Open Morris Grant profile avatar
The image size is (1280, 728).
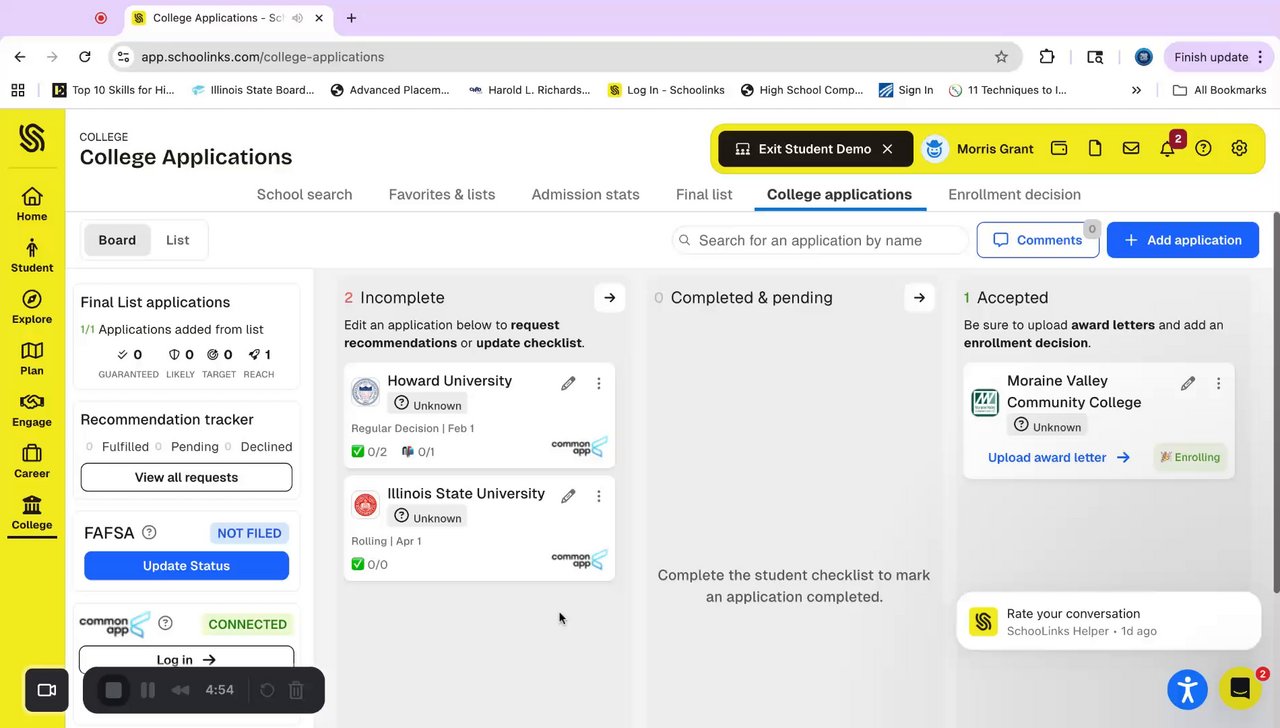(x=935, y=148)
